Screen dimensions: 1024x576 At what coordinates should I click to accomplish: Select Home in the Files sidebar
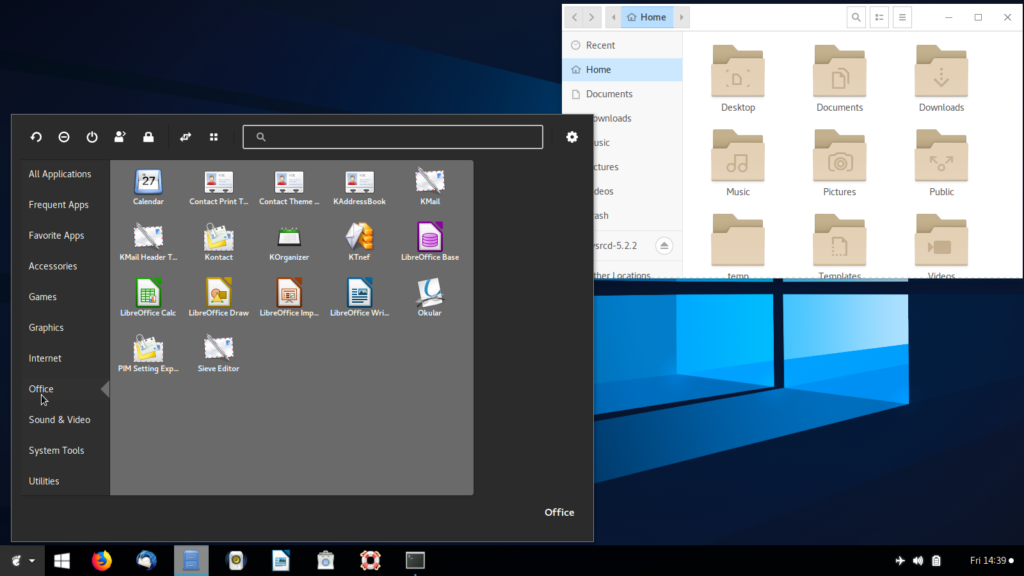pyautogui.click(x=622, y=70)
